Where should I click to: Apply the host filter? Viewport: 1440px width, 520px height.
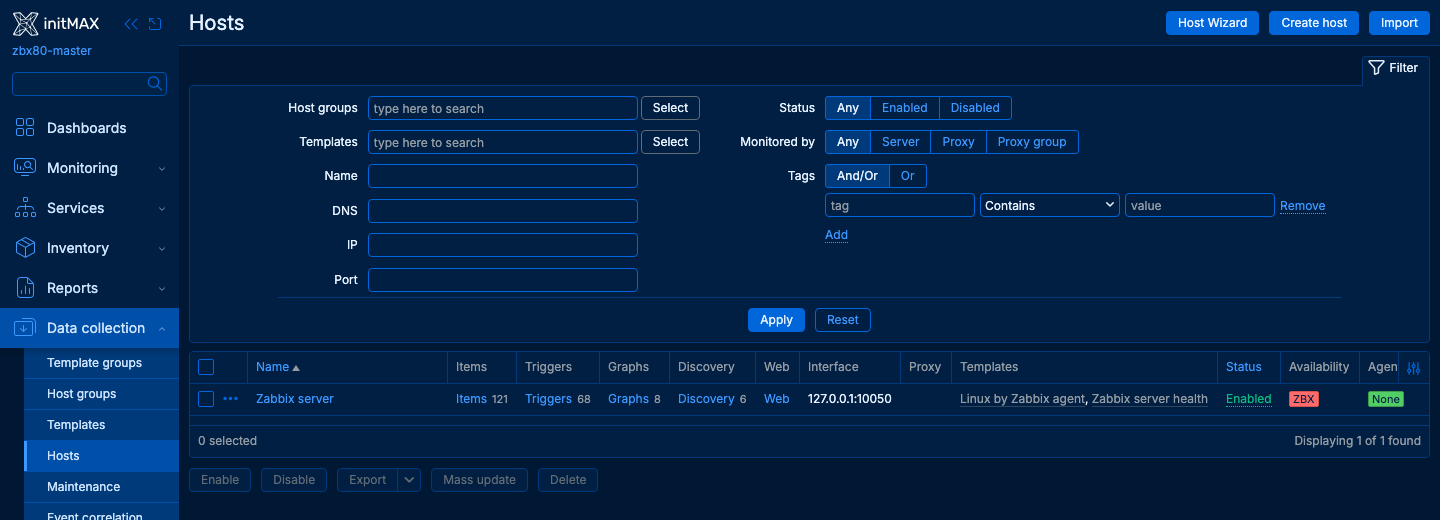tap(776, 320)
